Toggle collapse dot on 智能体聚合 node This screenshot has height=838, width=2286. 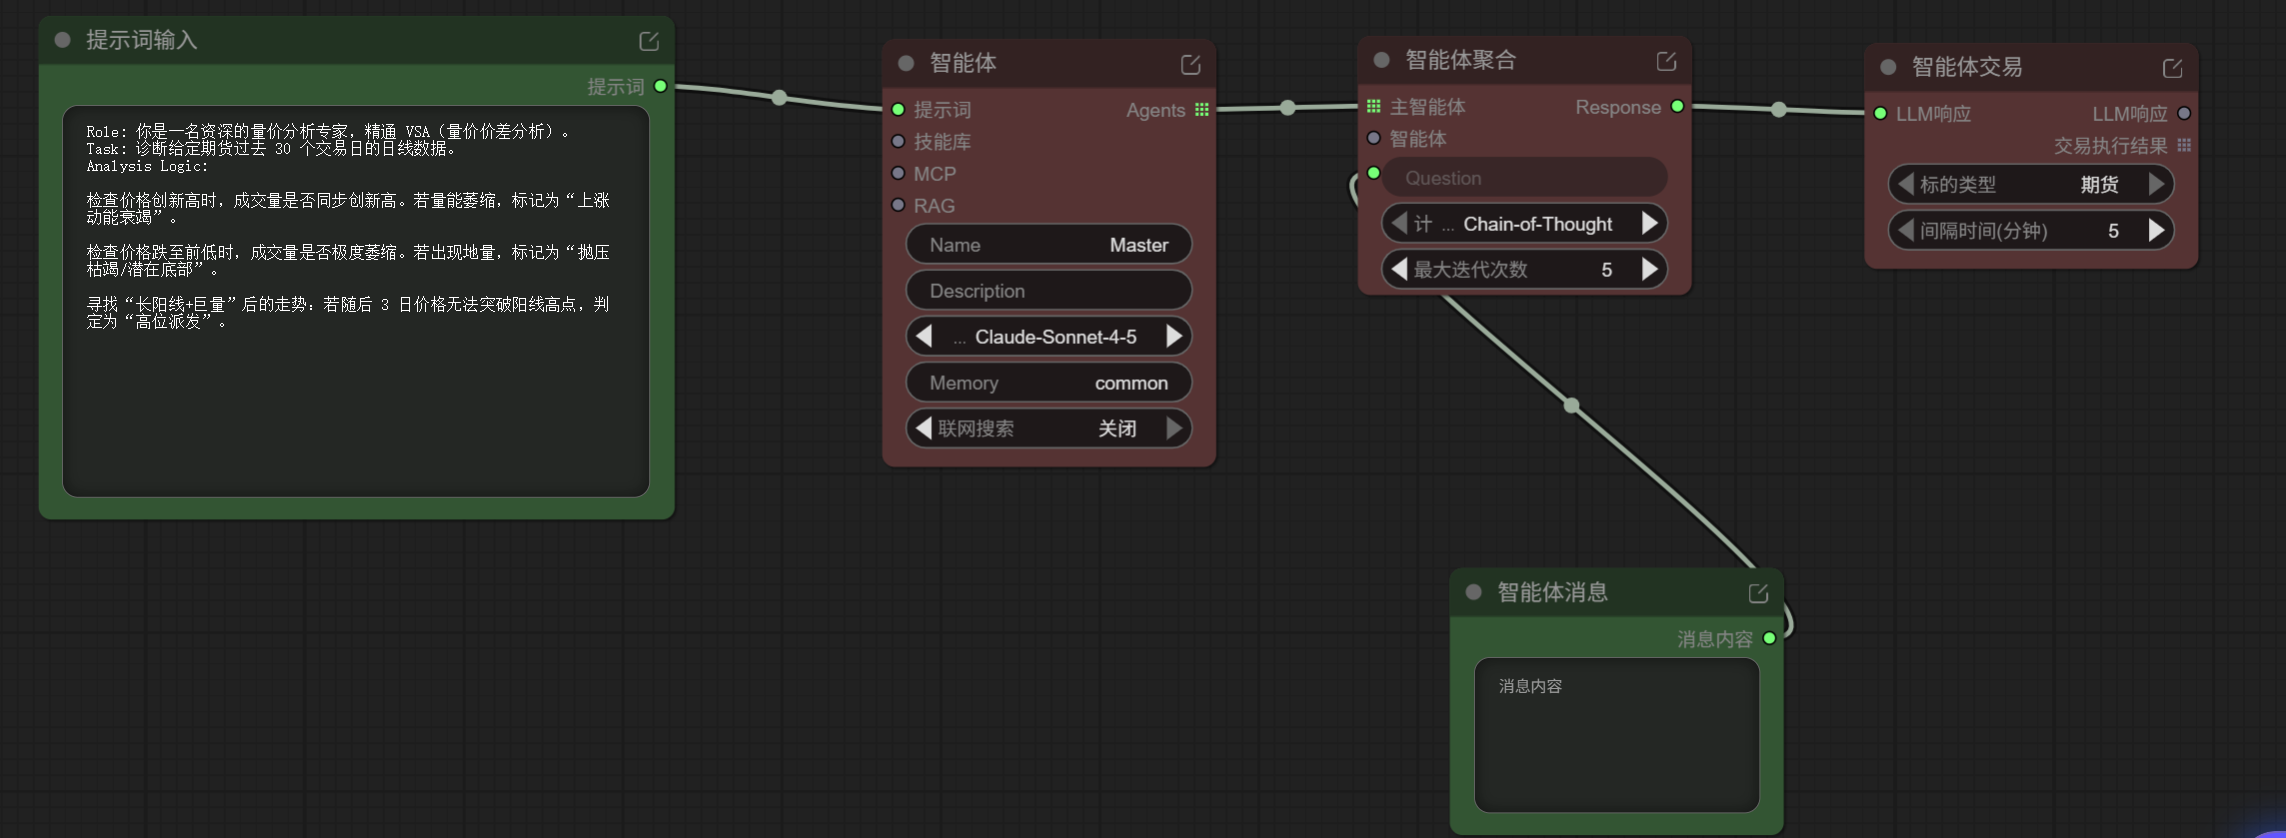click(1382, 60)
